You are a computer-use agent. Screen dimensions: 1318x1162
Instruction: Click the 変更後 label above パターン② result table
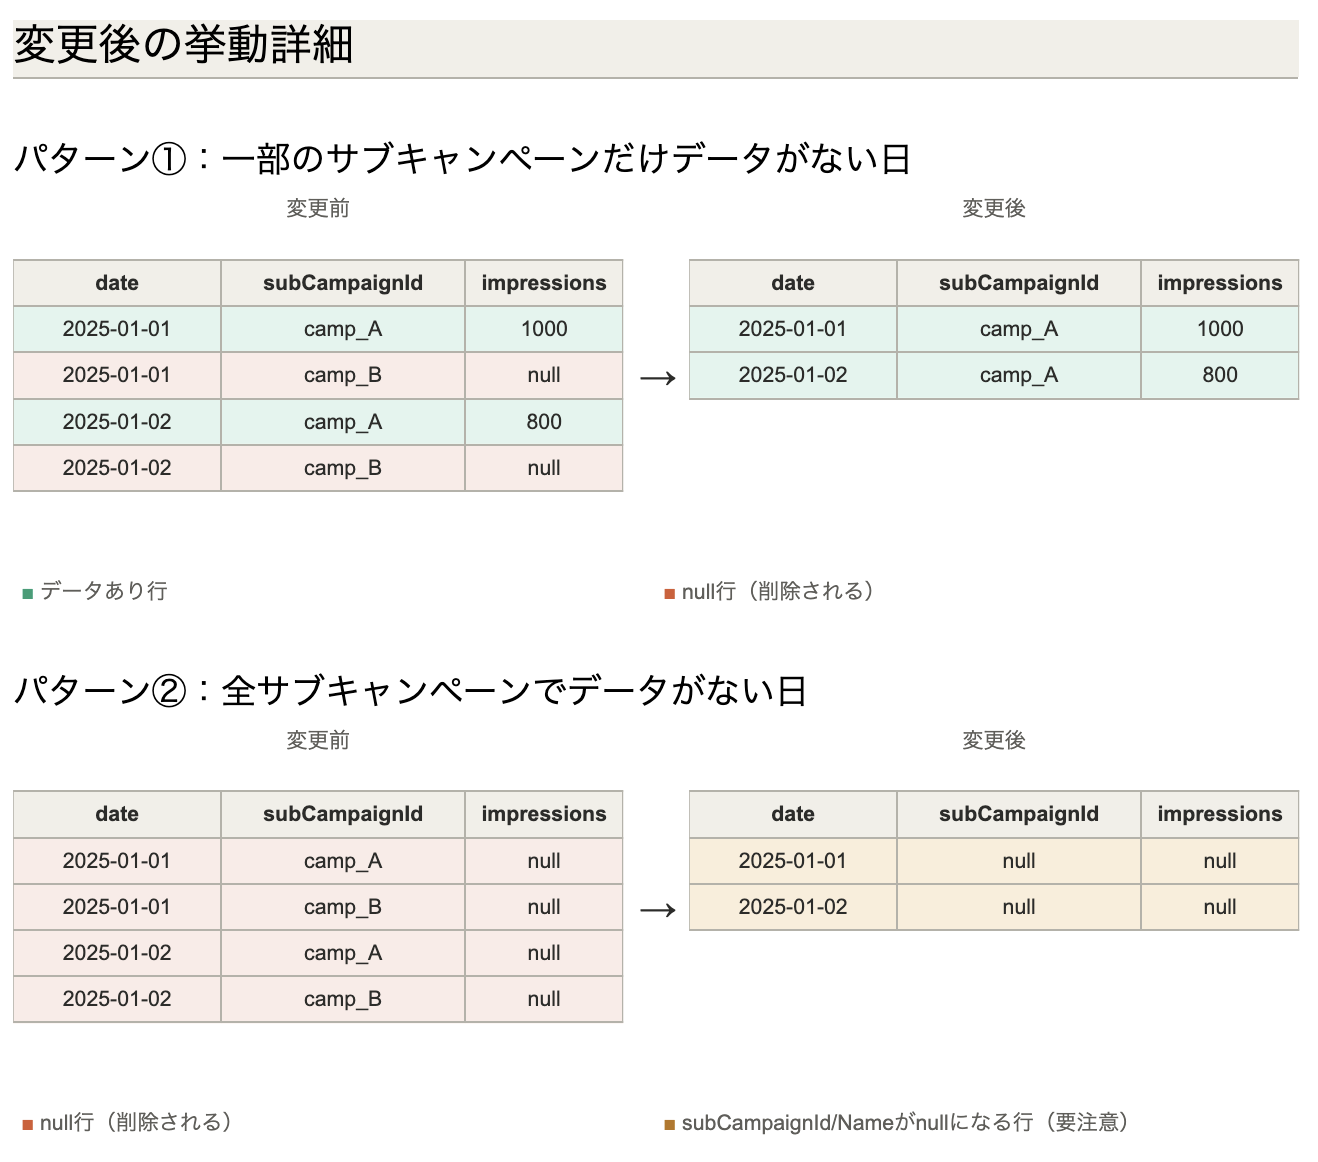coord(993,740)
